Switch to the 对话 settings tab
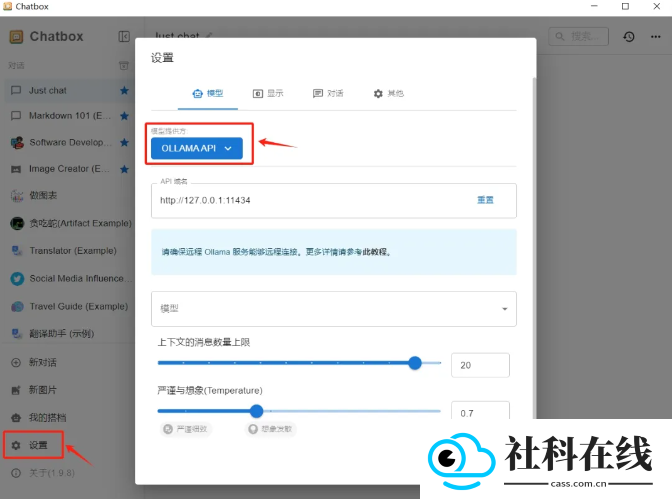Viewport: 672px width, 499px height. [328, 93]
